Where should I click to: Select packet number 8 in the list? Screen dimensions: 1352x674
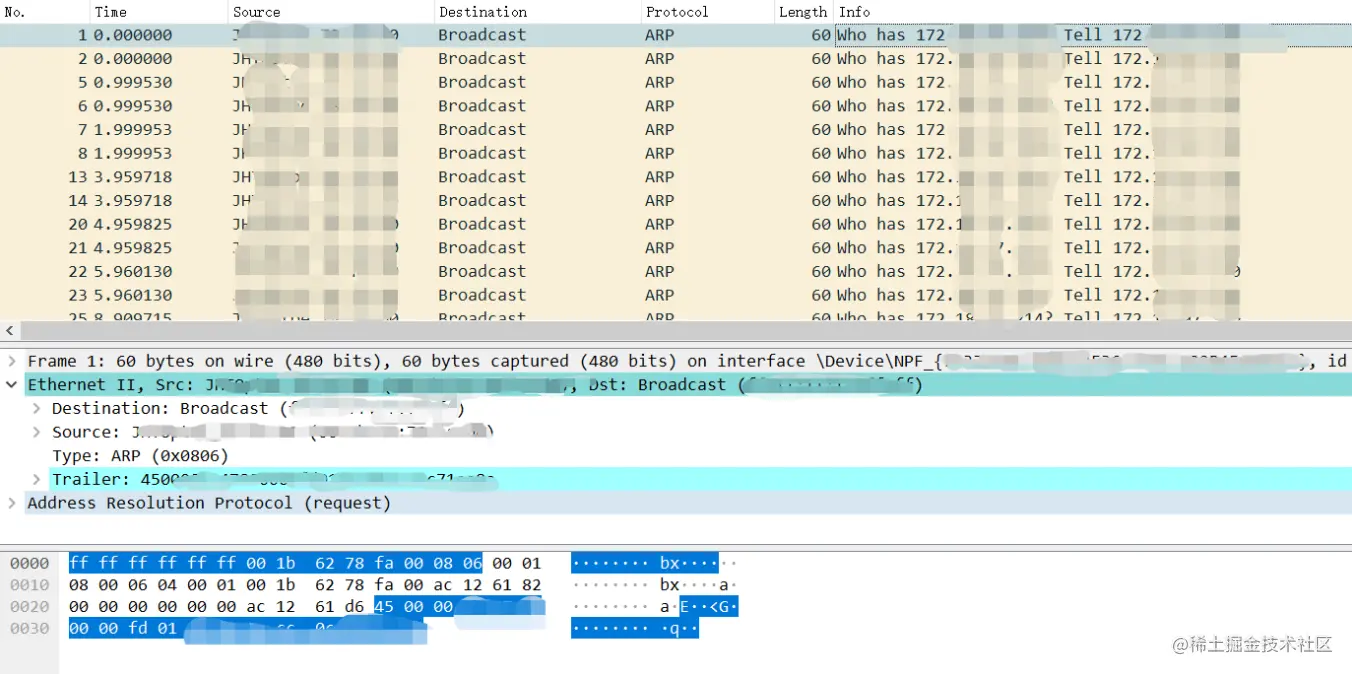(676, 153)
